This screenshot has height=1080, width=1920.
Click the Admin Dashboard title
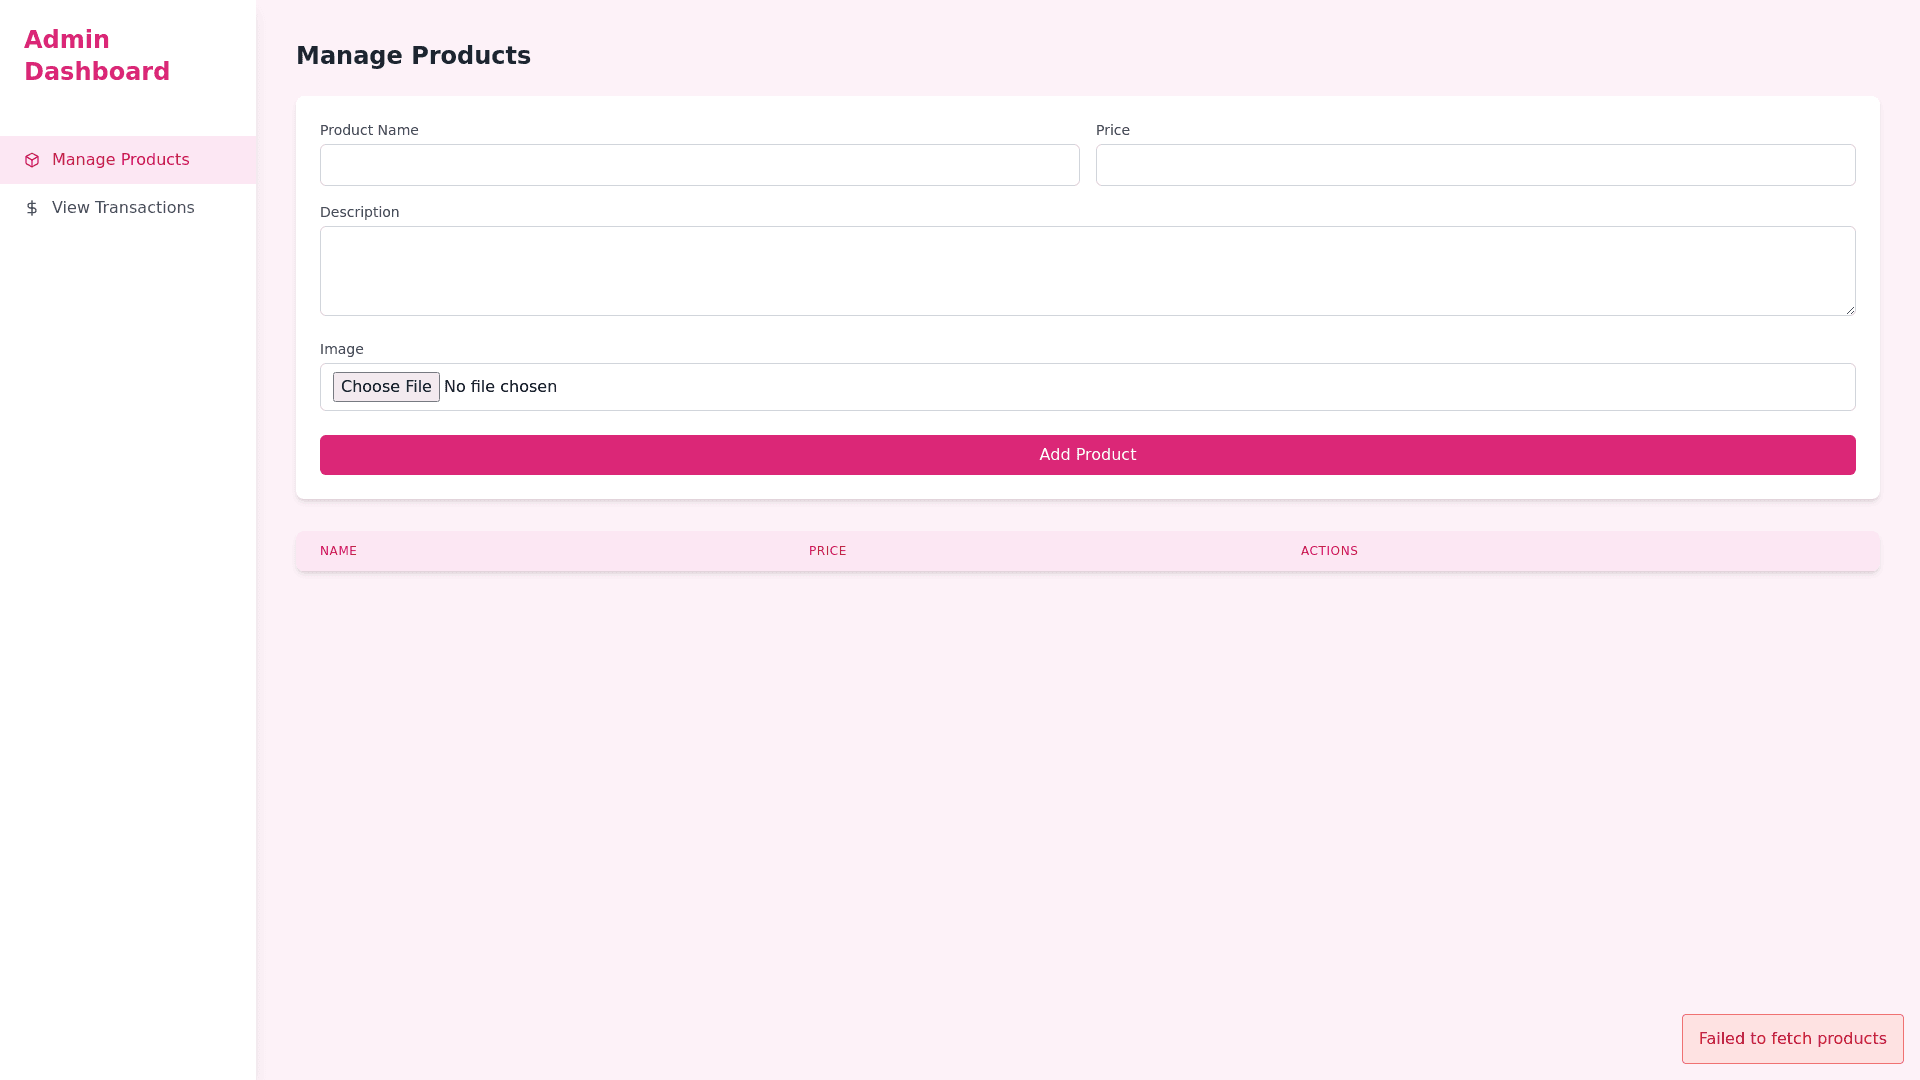point(97,55)
